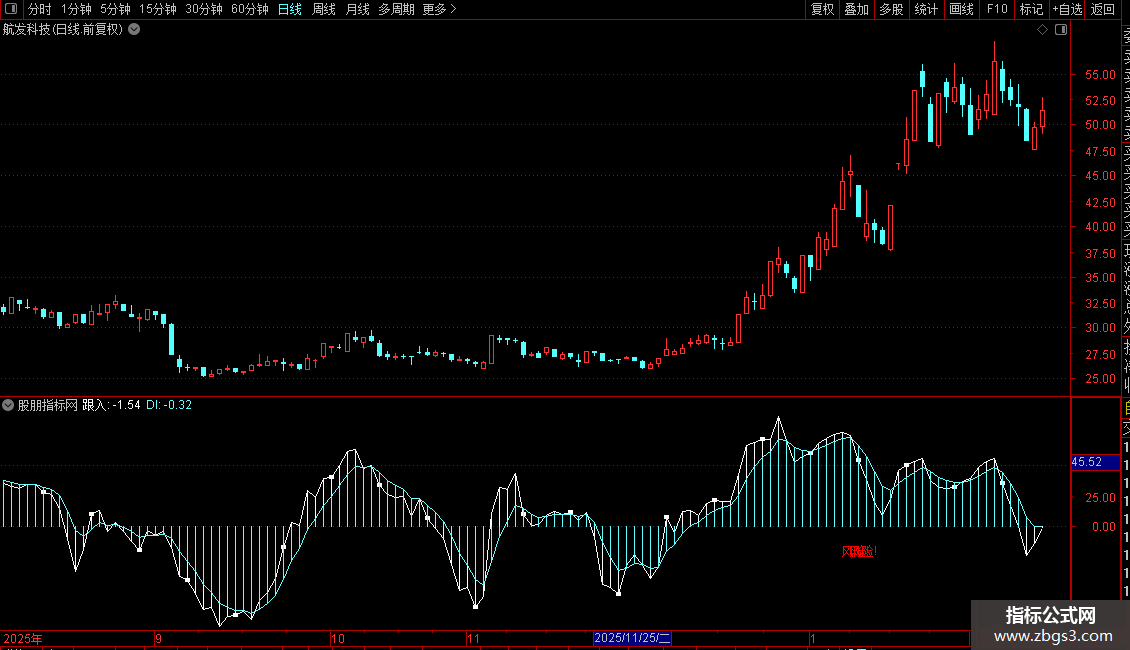Toggle the left sidebar panel icon

pyautogui.click(x=11, y=9)
